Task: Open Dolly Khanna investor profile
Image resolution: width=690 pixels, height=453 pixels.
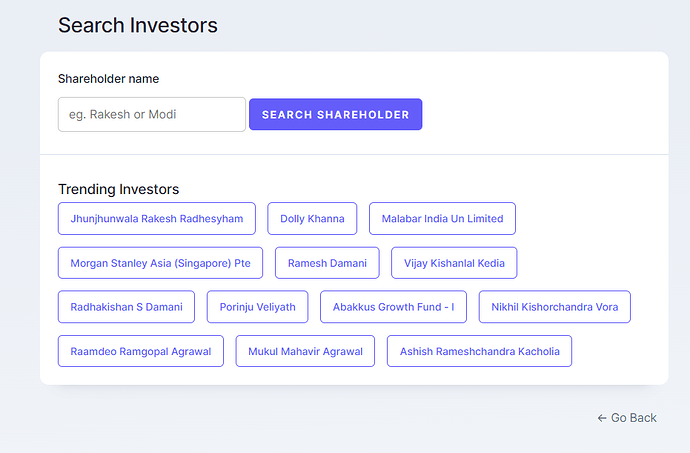Action: pyautogui.click(x=312, y=218)
